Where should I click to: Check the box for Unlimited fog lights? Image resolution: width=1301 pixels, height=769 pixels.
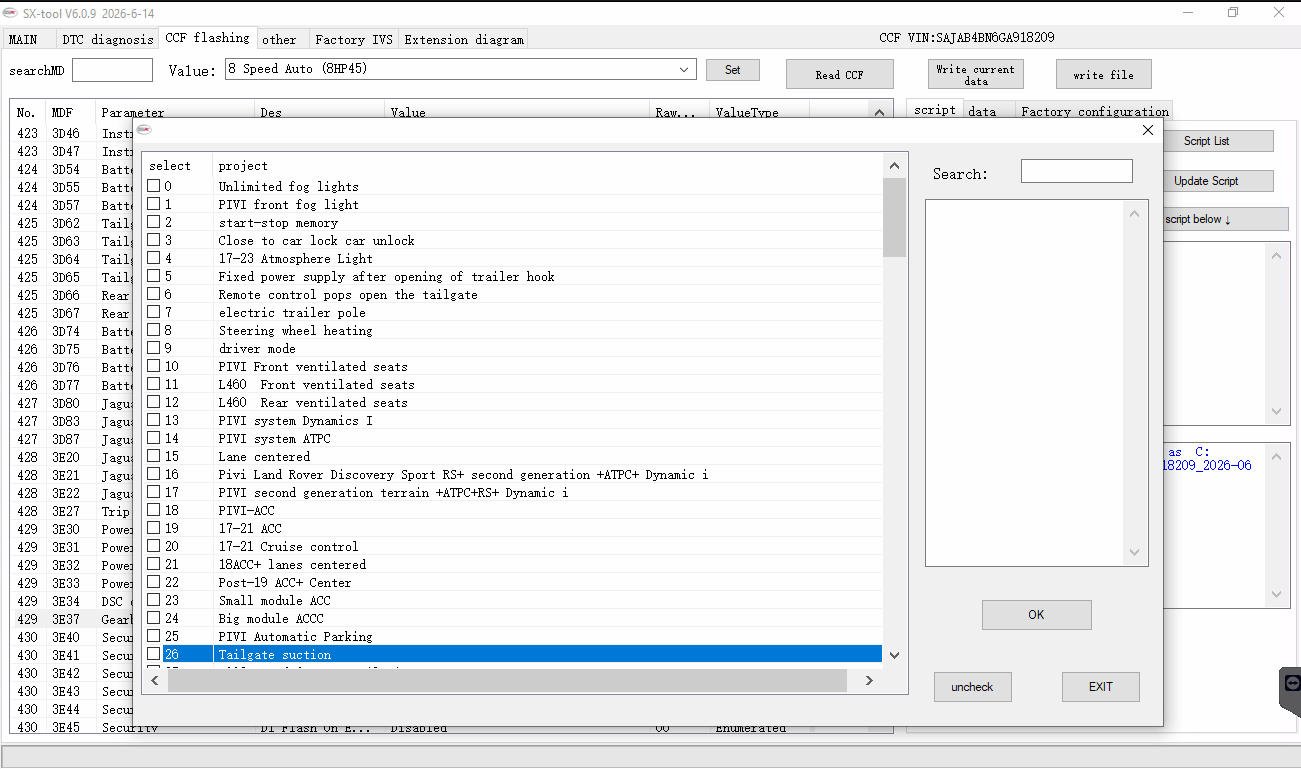pos(154,186)
